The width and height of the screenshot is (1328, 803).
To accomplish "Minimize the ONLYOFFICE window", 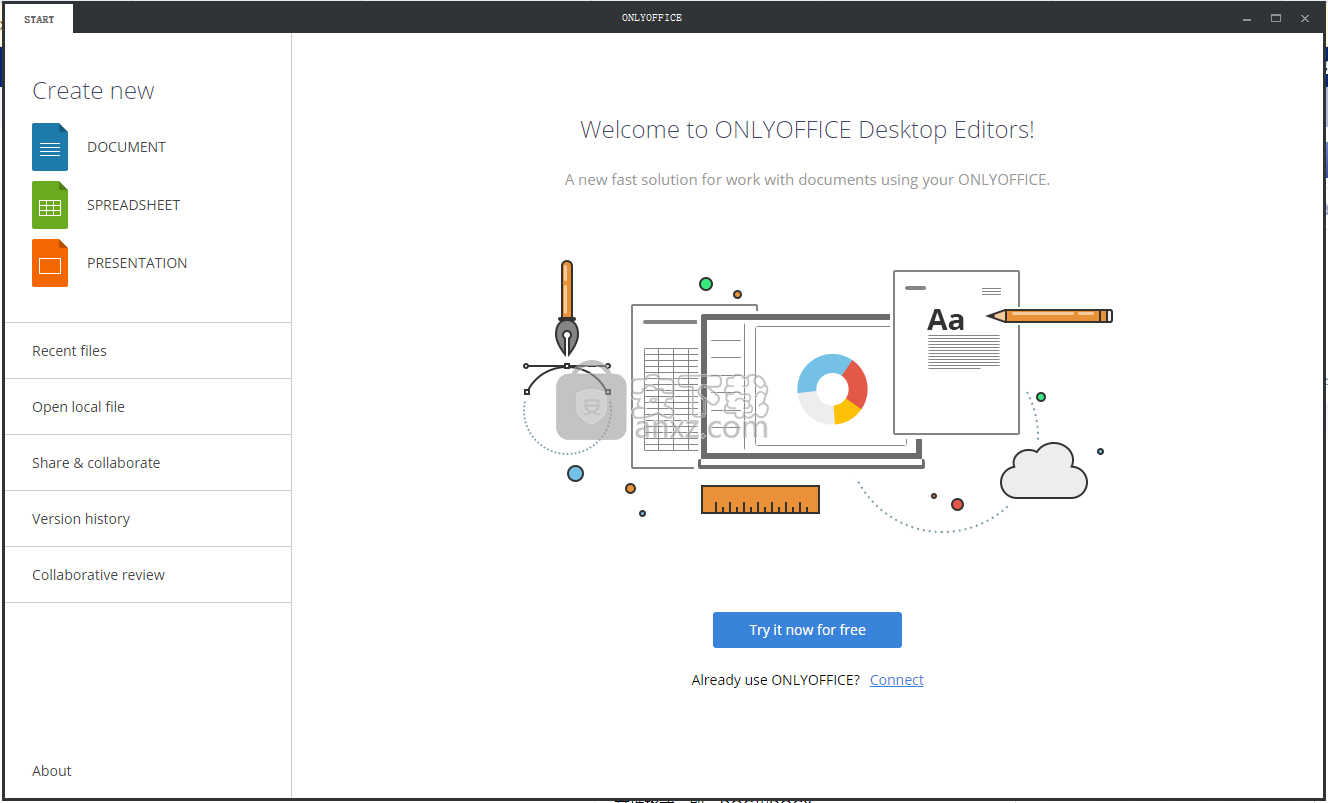I will (1247, 18).
